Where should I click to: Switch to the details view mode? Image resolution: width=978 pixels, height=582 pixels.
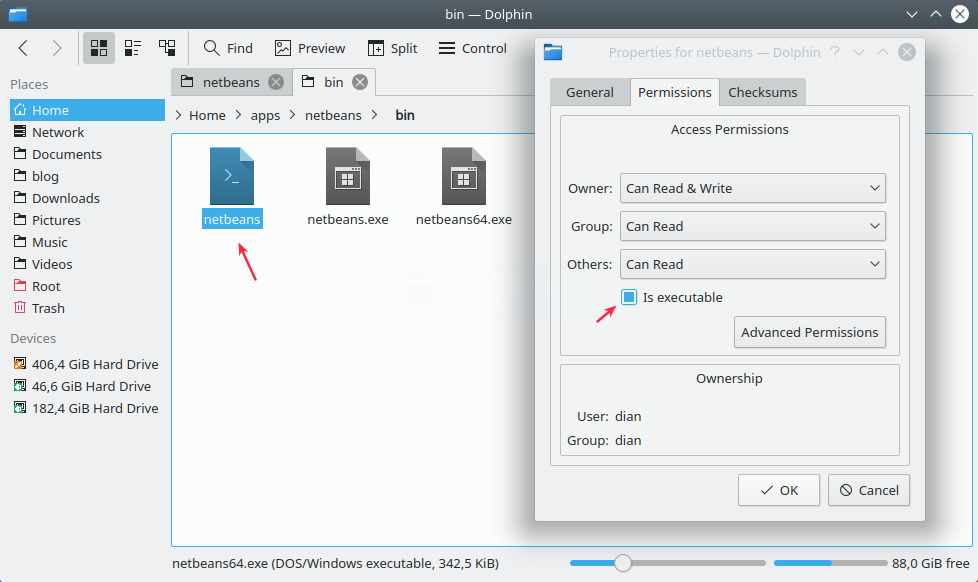(x=167, y=47)
